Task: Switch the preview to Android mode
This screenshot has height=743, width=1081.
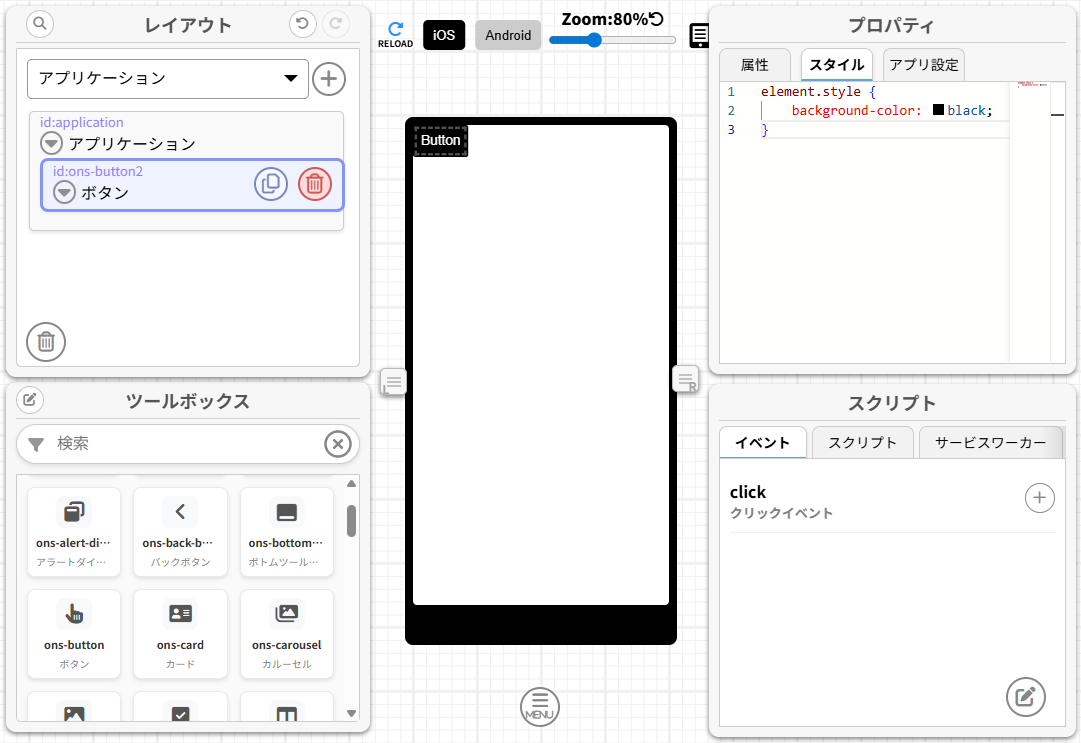Action: (507, 35)
